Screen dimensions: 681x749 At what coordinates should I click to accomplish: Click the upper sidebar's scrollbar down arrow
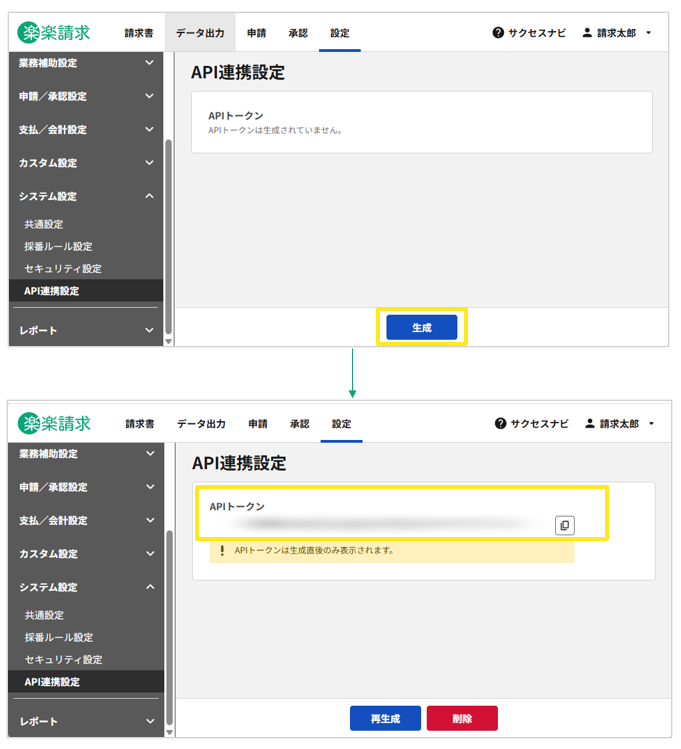point(168,341)
